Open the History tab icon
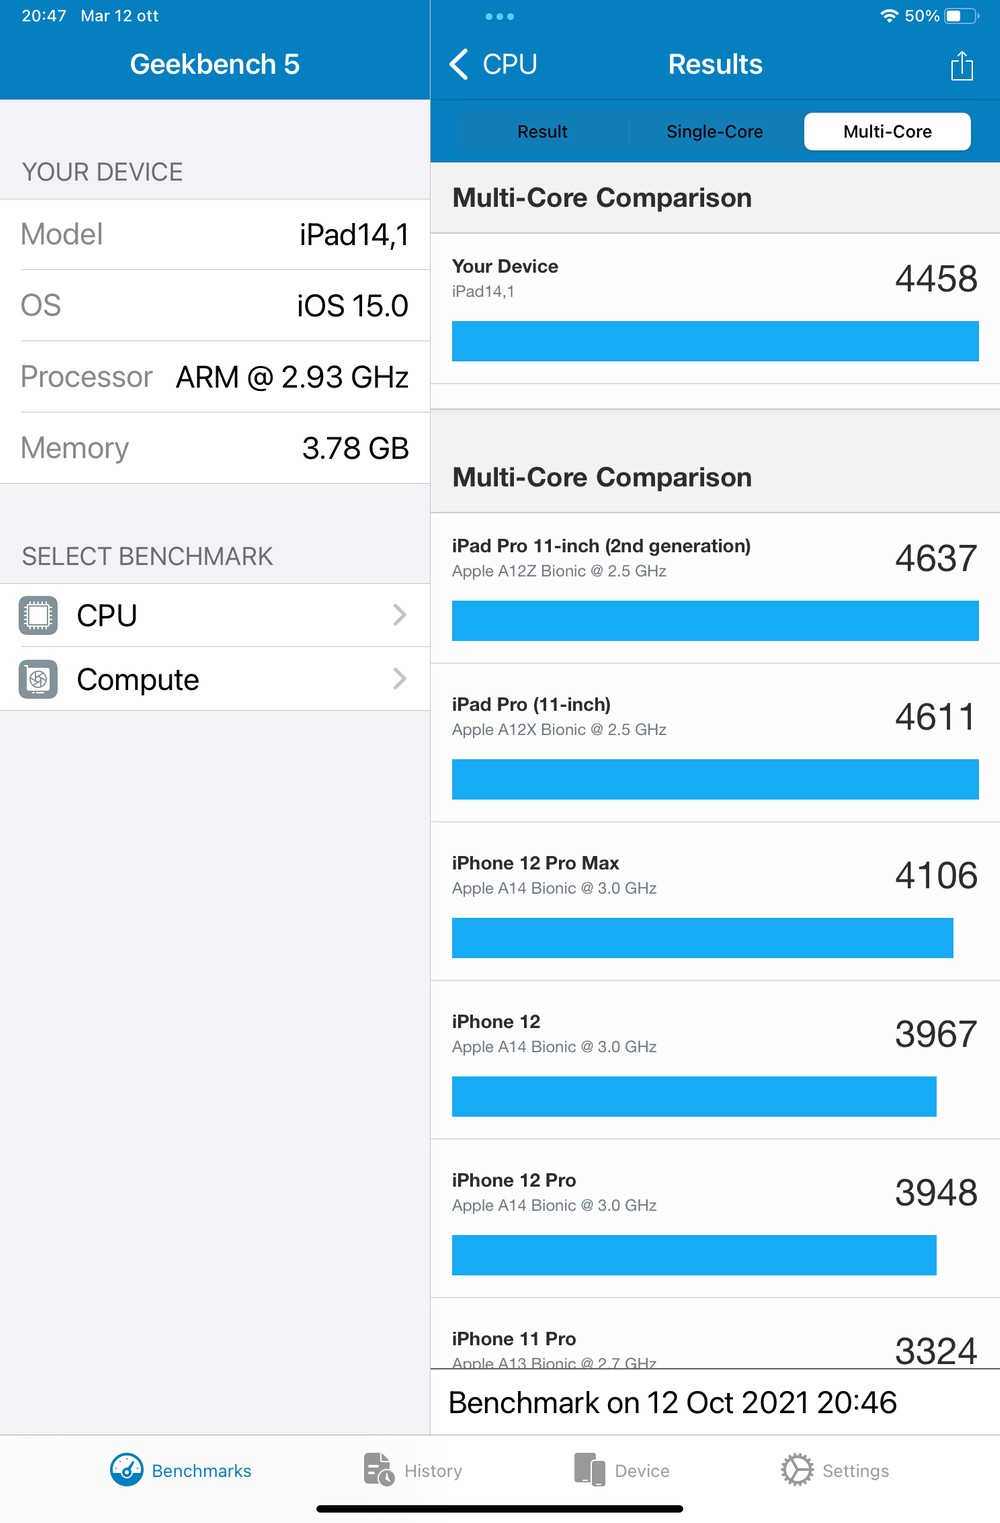Image resolution: width=1000 pixels, height=1523 pixels. (378, 1470)
